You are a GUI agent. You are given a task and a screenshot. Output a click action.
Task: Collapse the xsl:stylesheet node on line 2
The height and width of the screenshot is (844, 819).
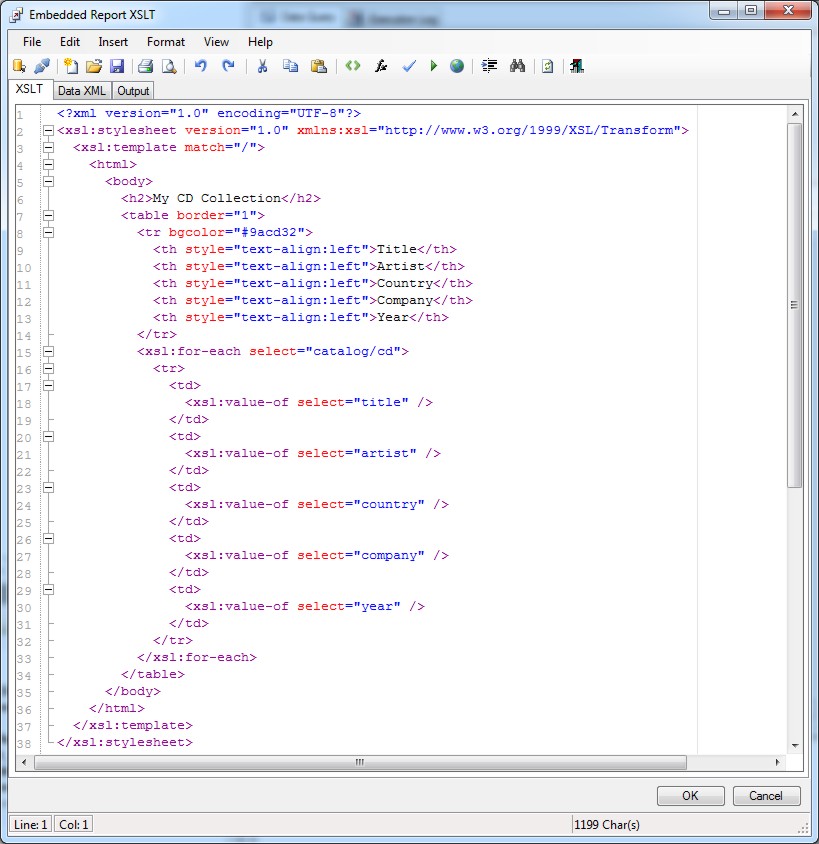click(x=48, y=131)
